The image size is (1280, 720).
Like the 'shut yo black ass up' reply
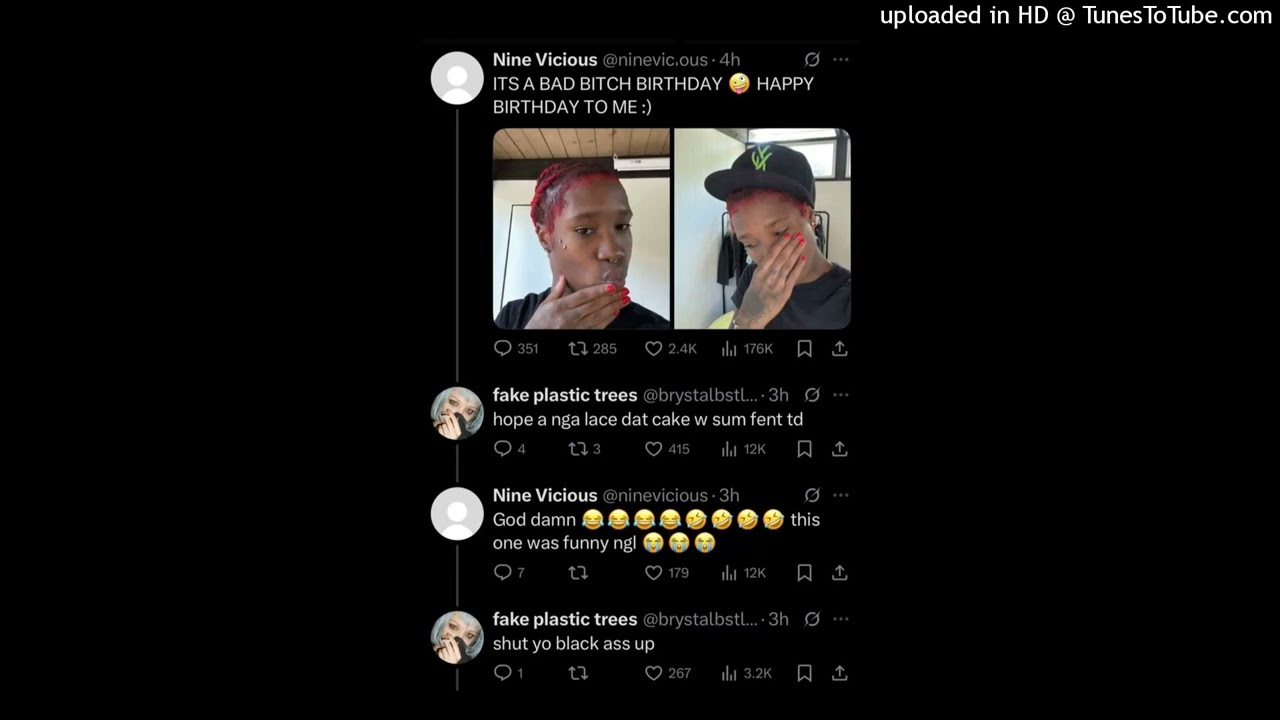[654, 673]
